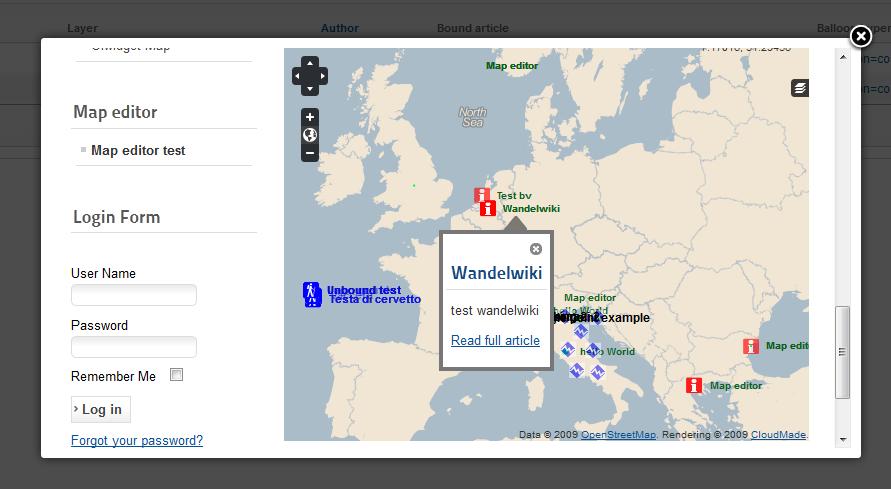Open the Read full article link
The width and height of the screenshot is (891, 489).
[495, 340]
